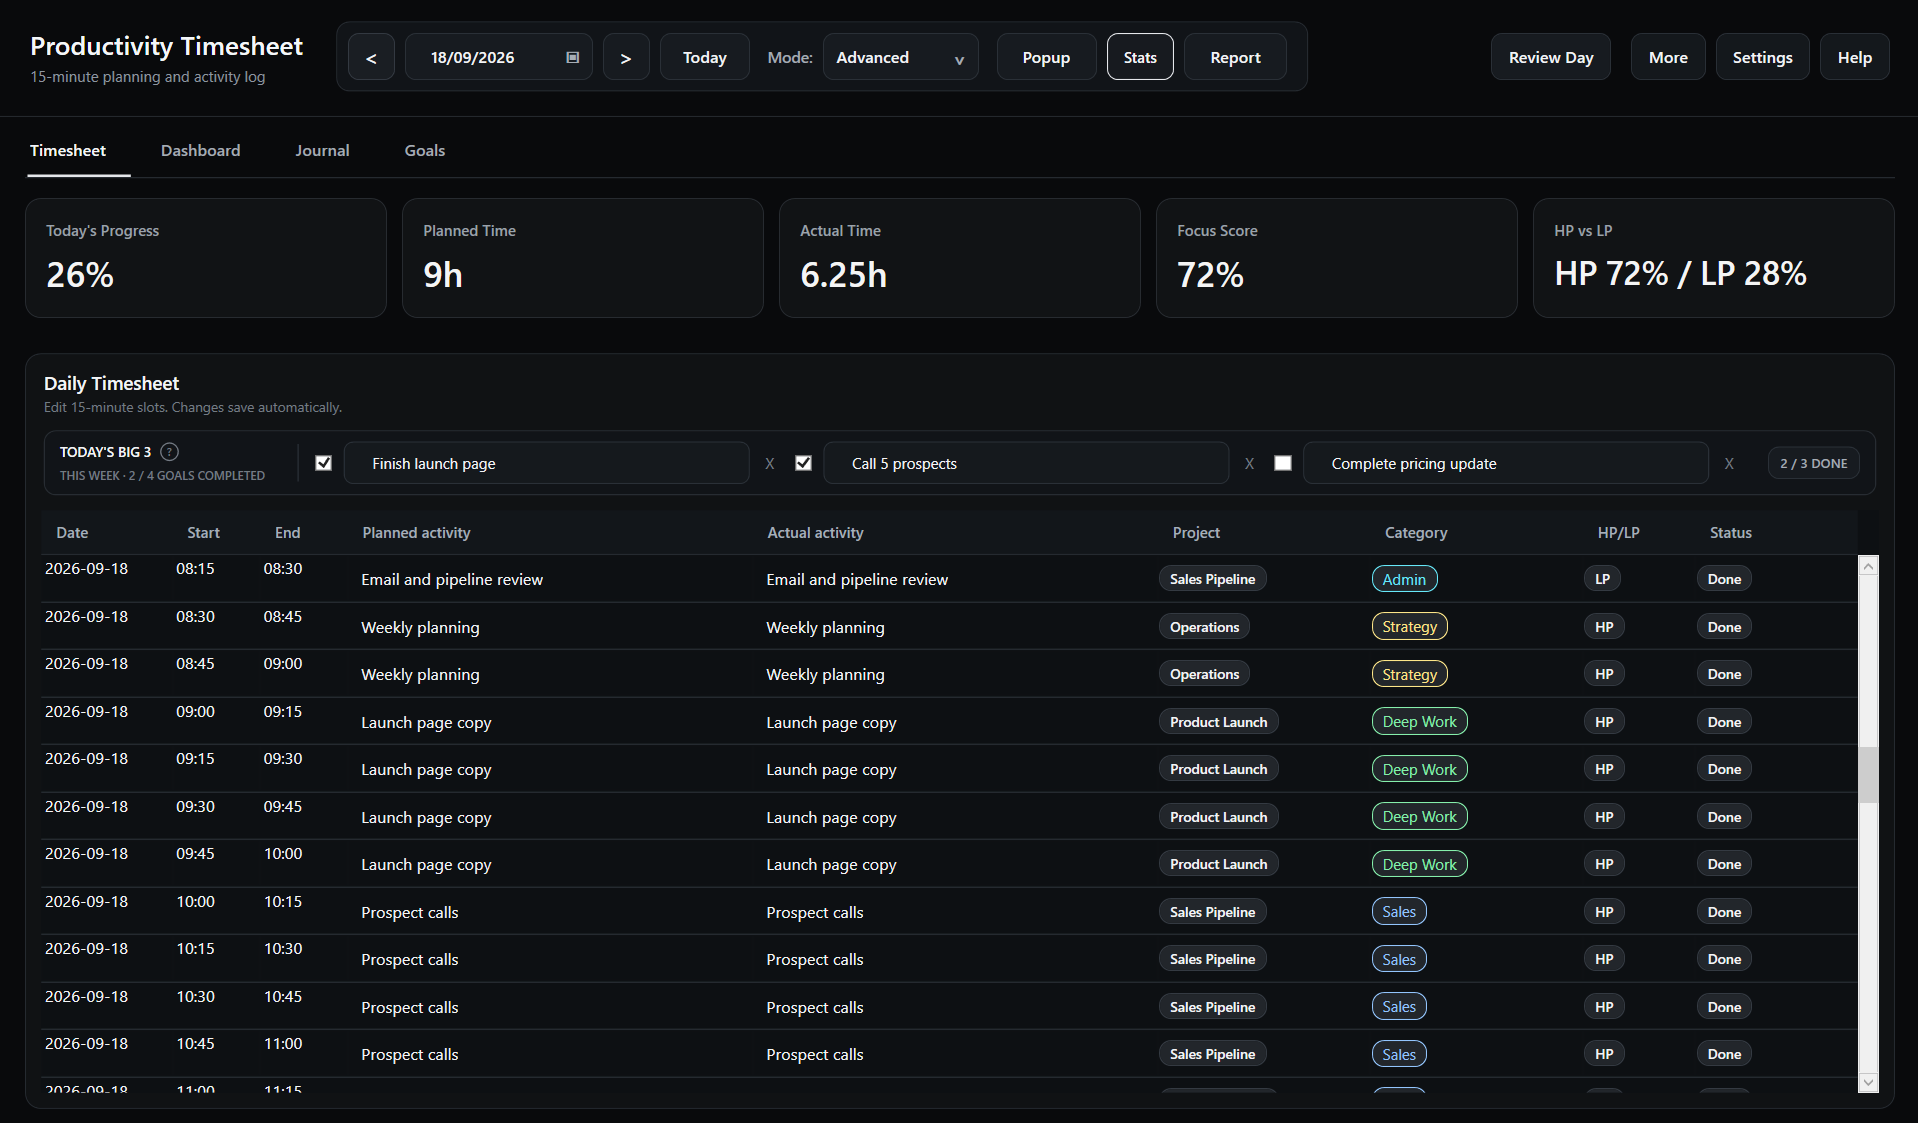This screenshot has width=1918, height=1123.
Task: Click the date field 18/09/2026
Action: (498, 57)
